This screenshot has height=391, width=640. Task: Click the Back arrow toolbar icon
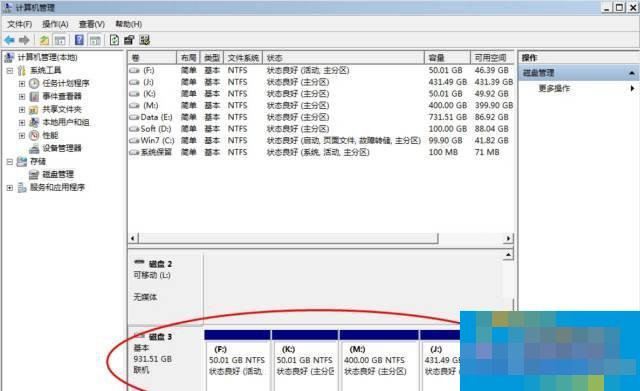pyautogui.click(x=9, y=40)
